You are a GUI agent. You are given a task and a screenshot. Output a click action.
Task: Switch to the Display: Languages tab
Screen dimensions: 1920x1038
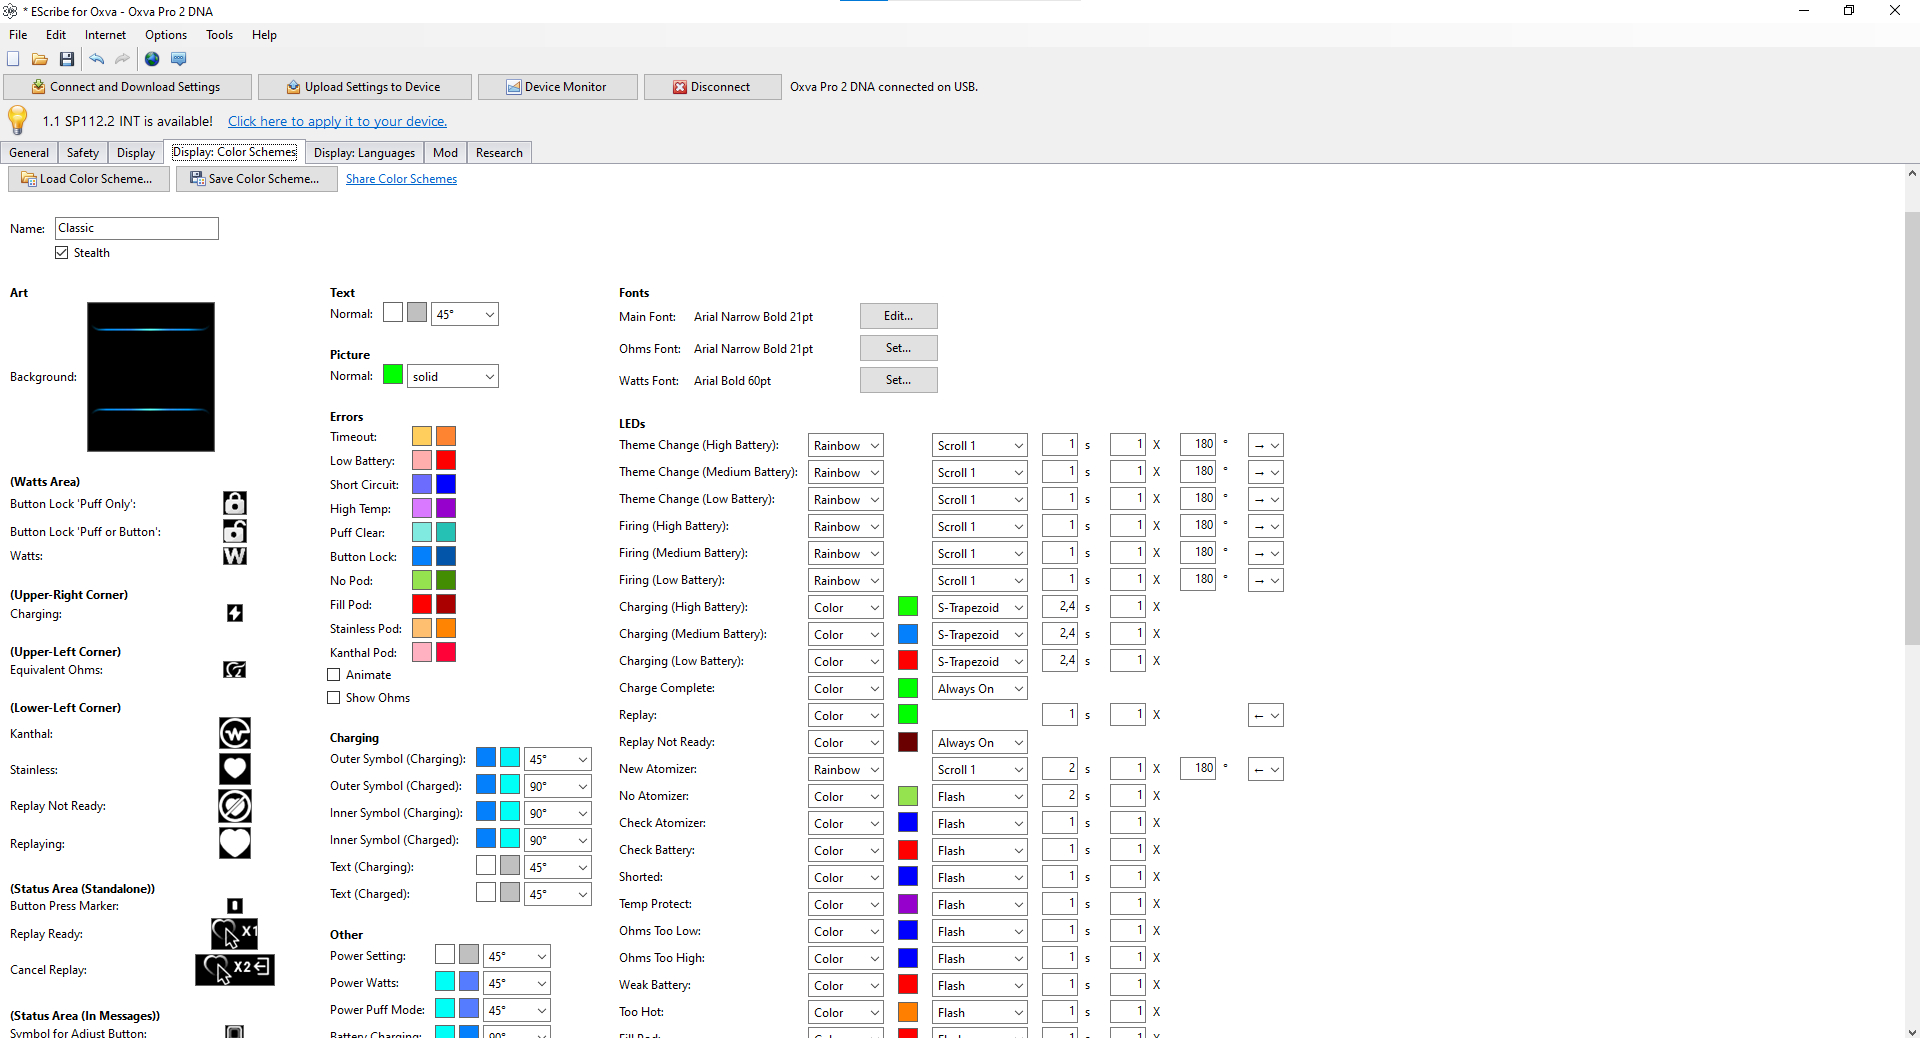[x=364, y=153]
